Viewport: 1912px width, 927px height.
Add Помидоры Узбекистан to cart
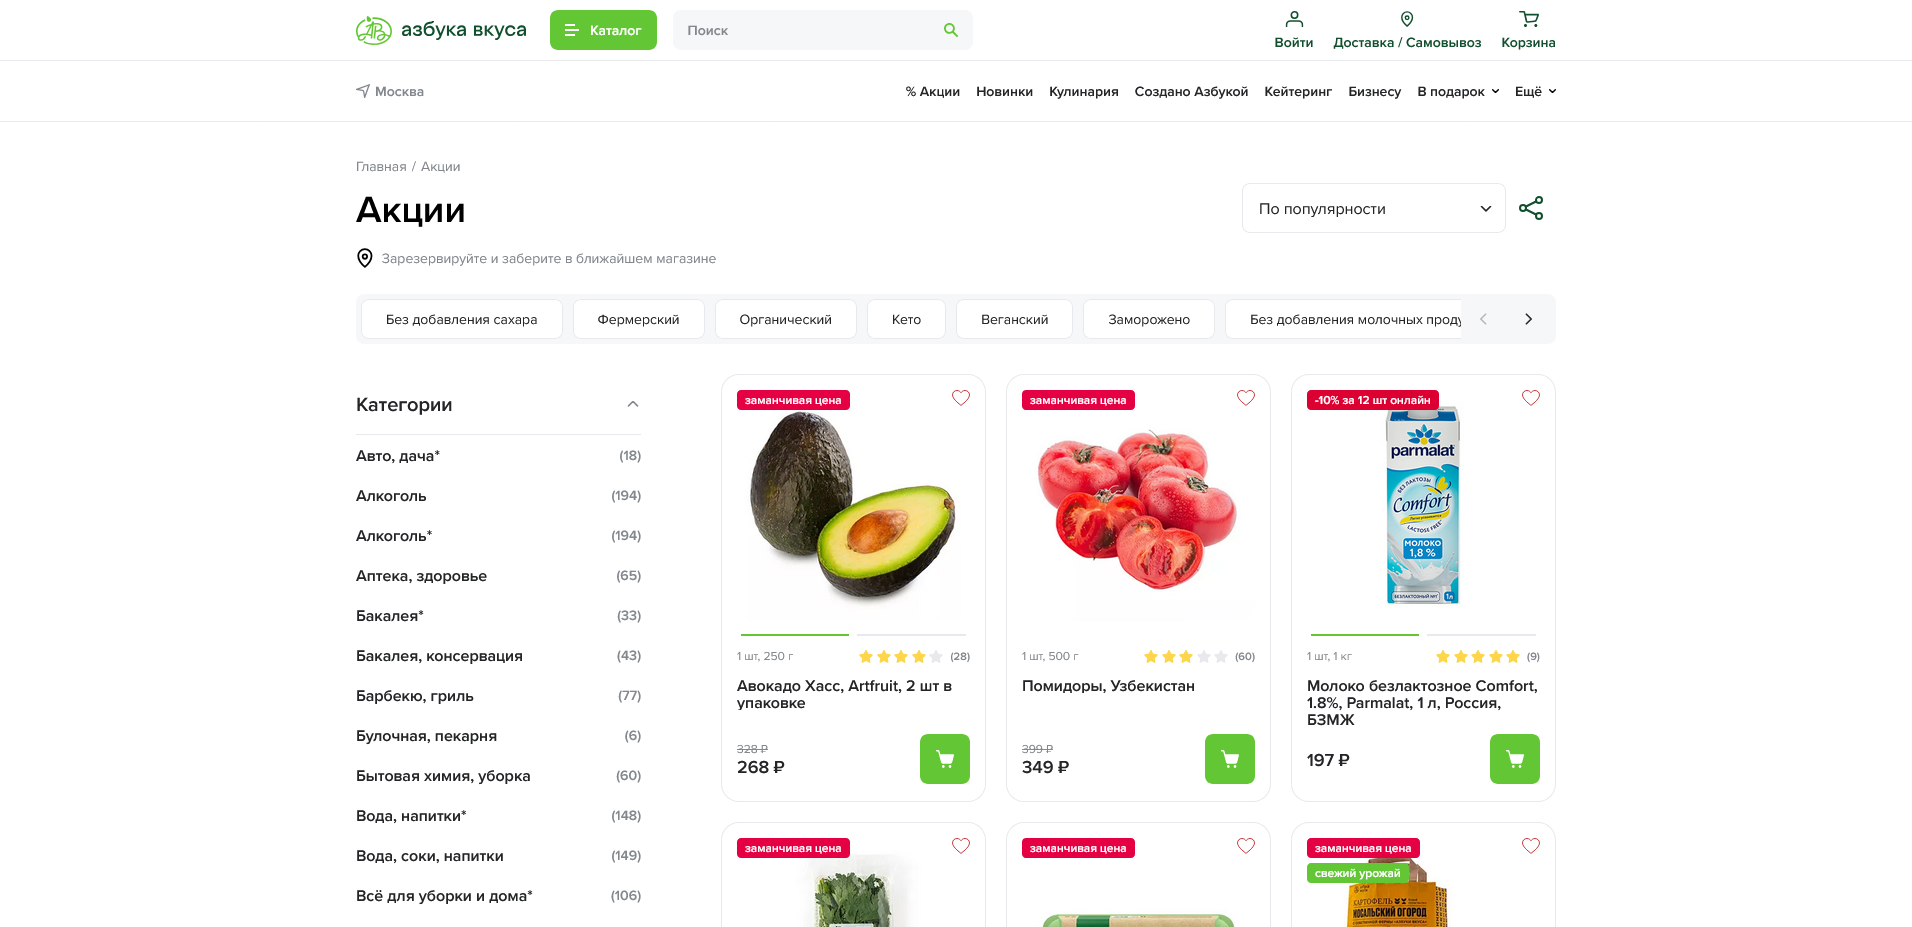click(x=1230, y=759)
